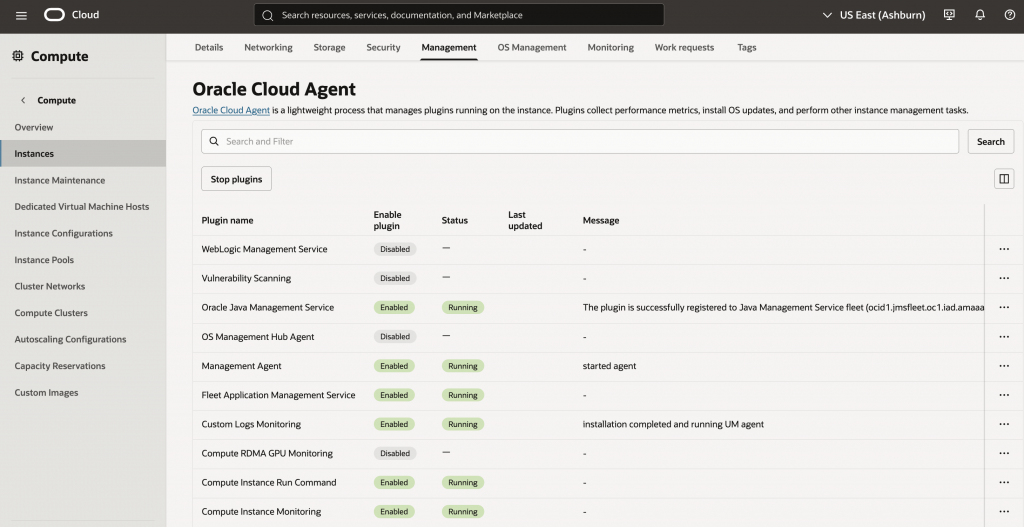
Task: Open the Work requests tab
Action: click(x=684, y=47)
